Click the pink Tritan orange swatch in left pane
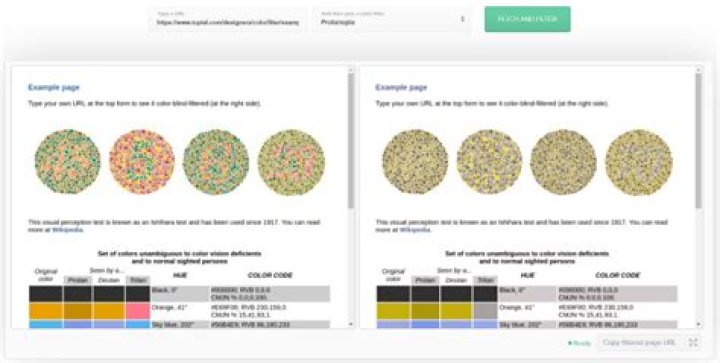Screen dimensions: 720x363 (138, 311)
